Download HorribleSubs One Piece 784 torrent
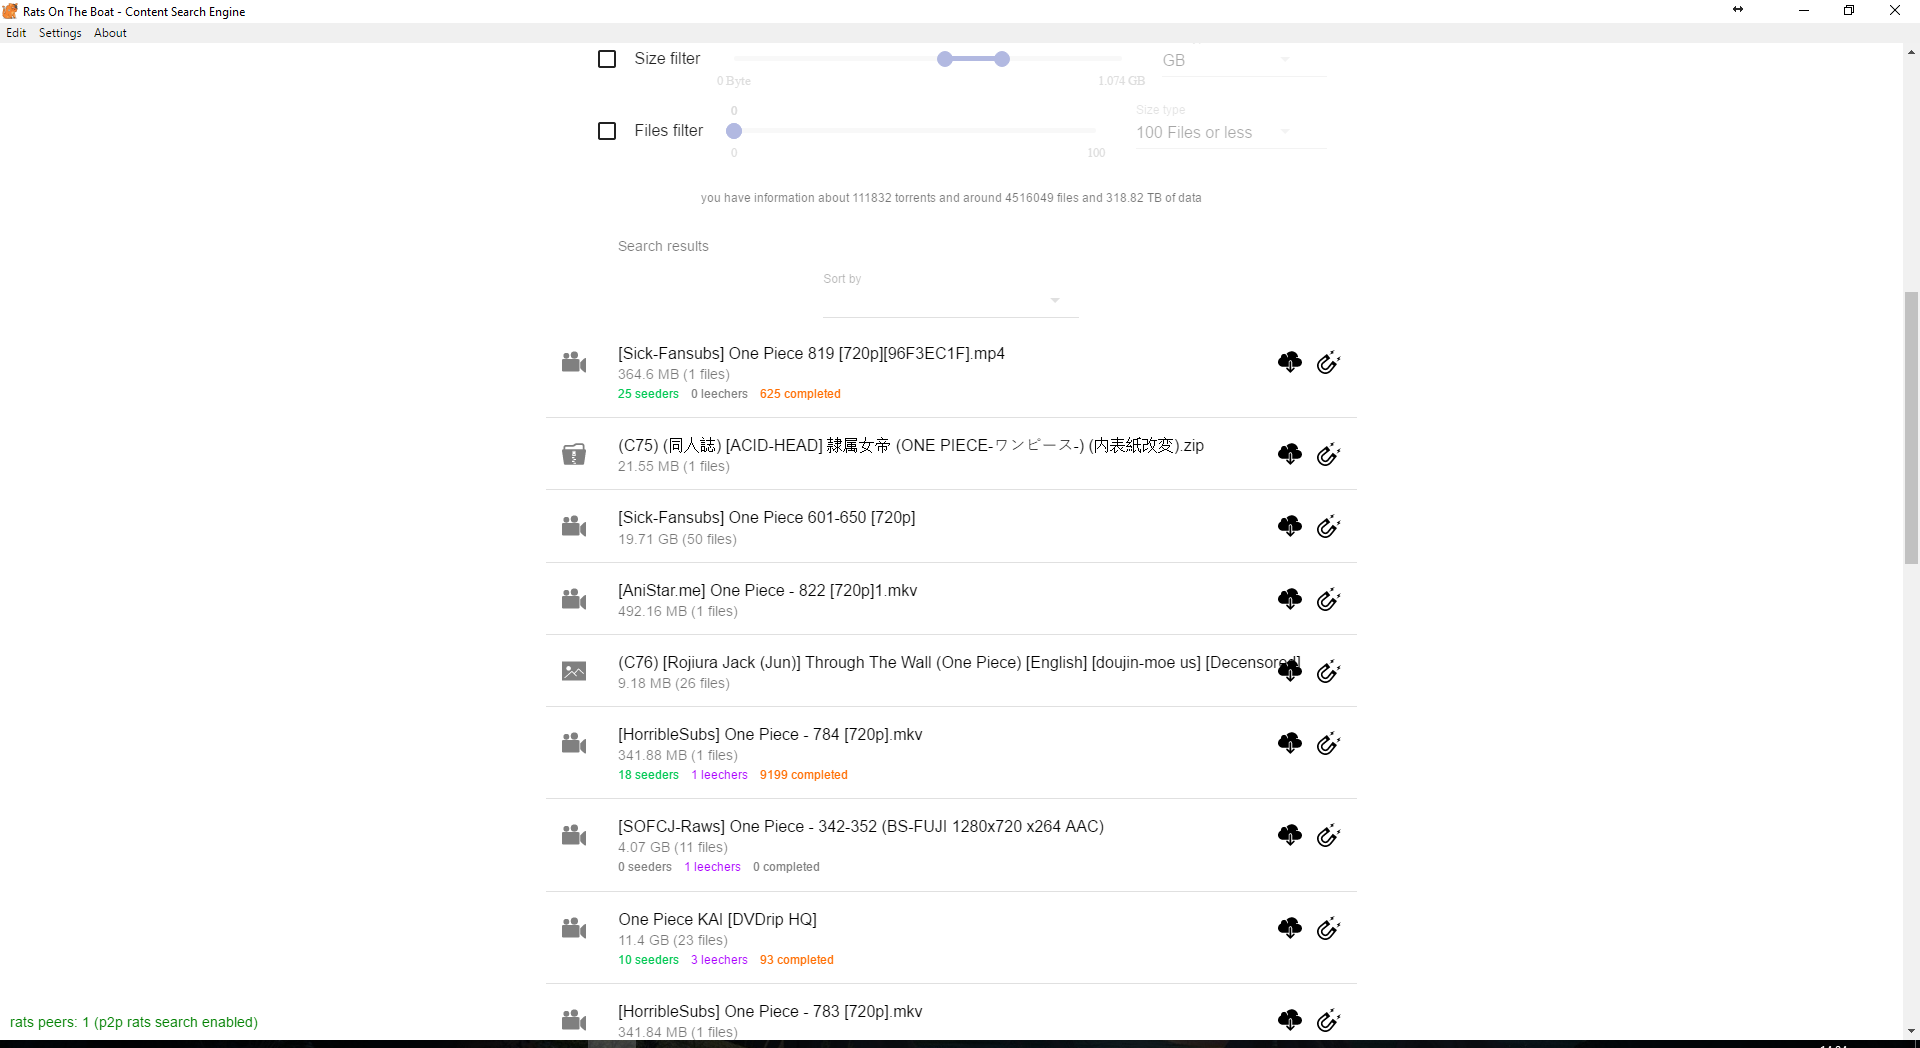 1289,743
